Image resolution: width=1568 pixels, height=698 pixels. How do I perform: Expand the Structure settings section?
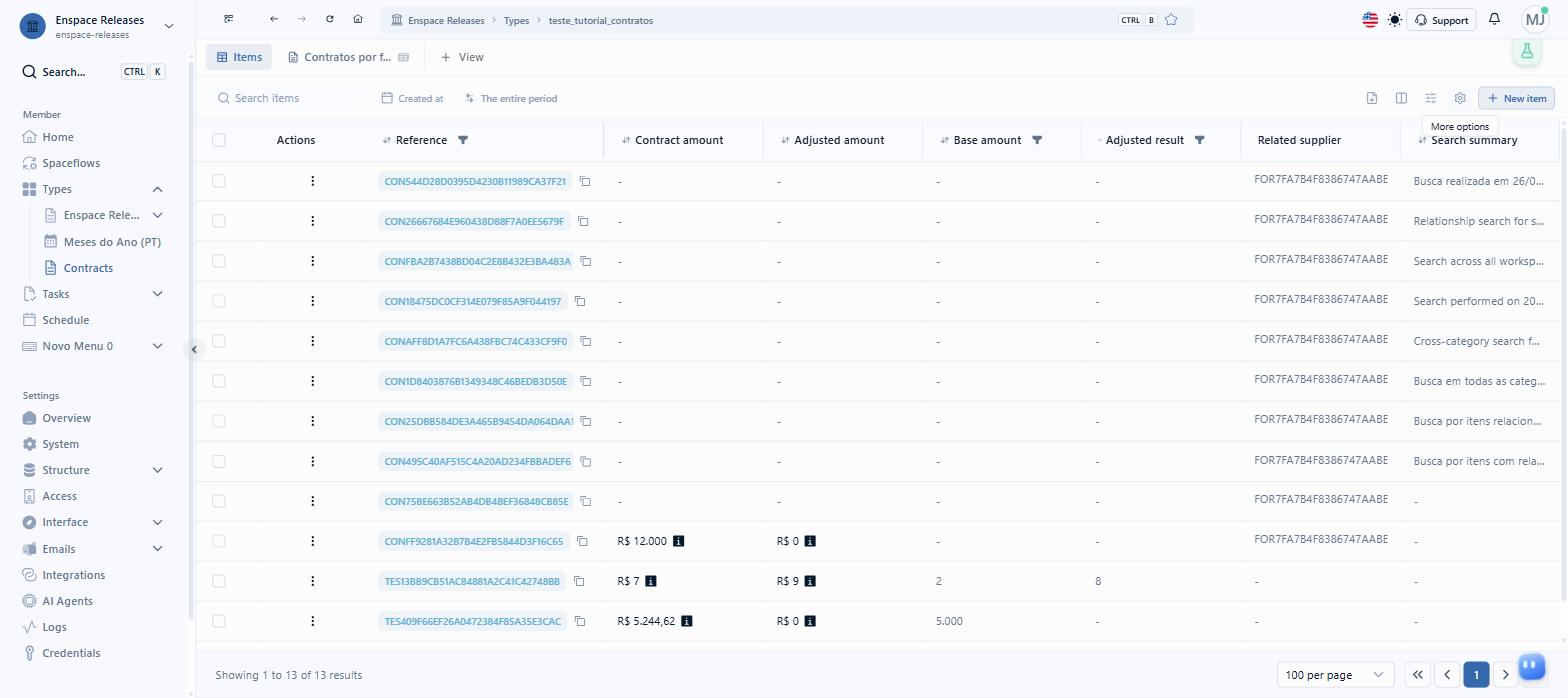(157, 470)
